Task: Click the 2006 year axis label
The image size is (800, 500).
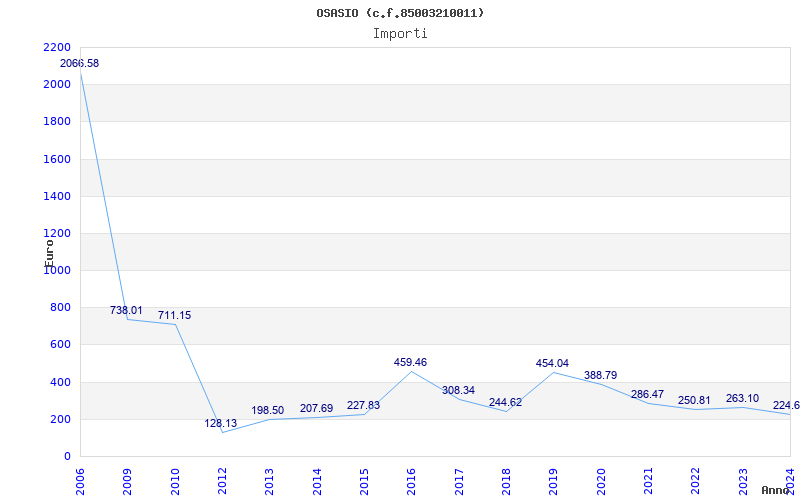Action: click(80, 482)
